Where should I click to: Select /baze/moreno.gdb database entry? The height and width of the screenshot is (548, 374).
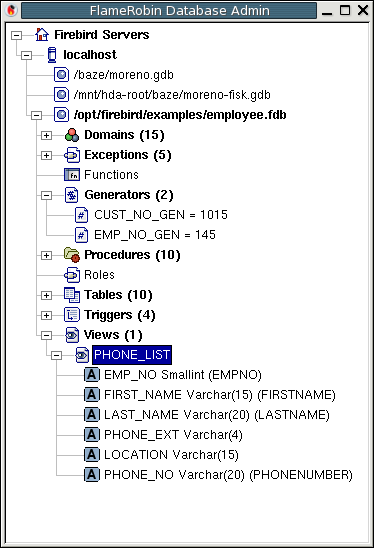124,75
